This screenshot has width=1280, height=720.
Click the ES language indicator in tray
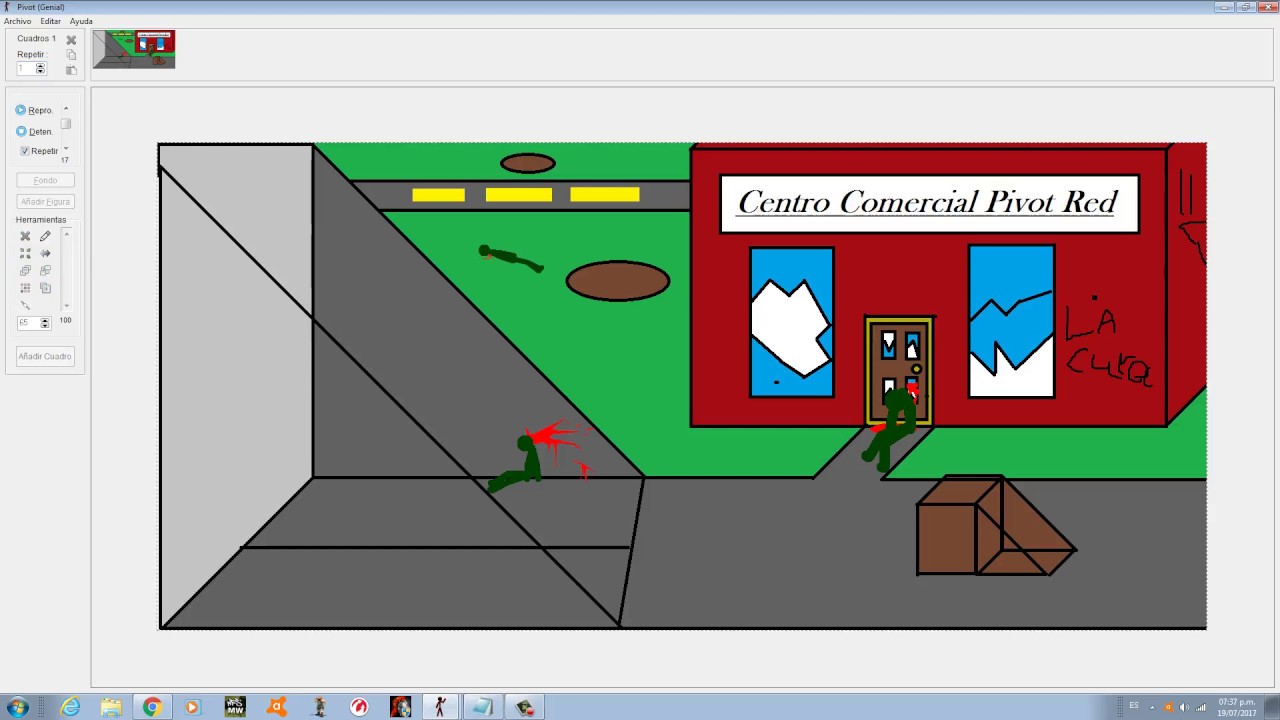[x=1134, y=705]
